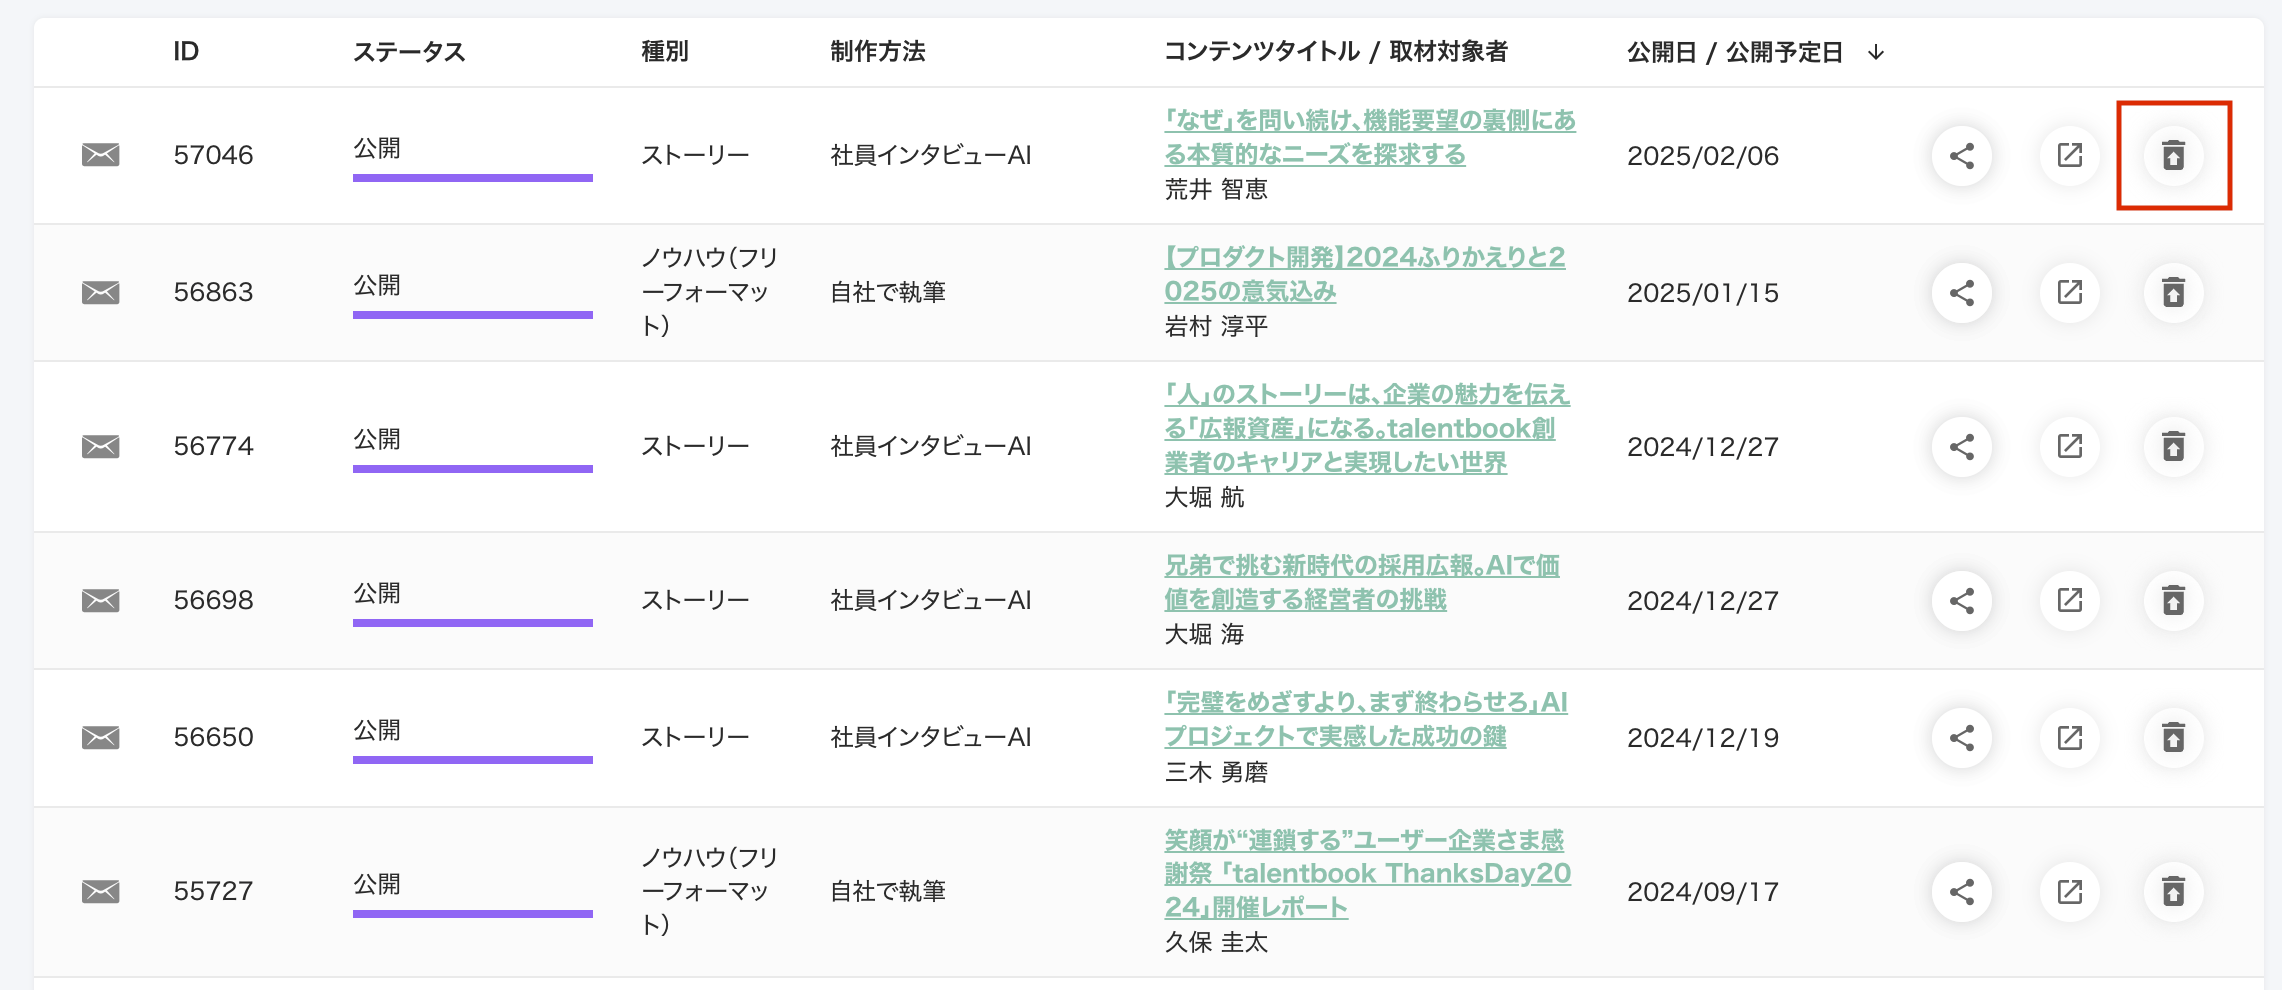Click the ステータス column header
Screen dimensions: 2282x990
coord(409,52)
